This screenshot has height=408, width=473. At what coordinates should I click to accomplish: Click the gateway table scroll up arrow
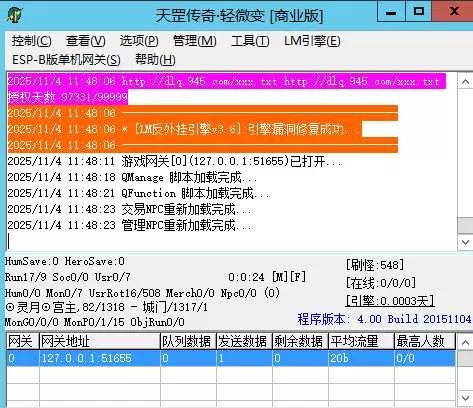(x=465, y=342)
